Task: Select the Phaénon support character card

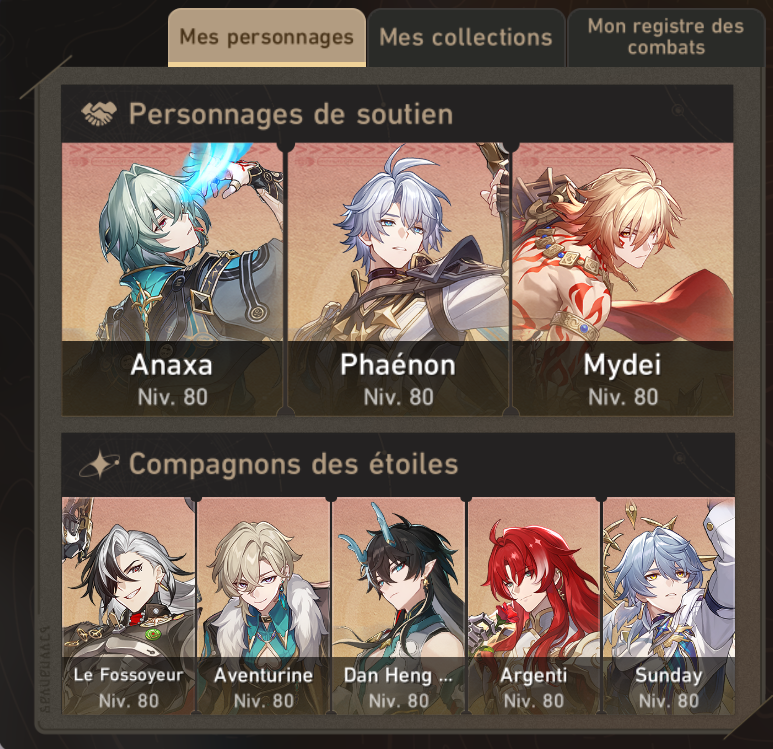Action: click(398, 279)
